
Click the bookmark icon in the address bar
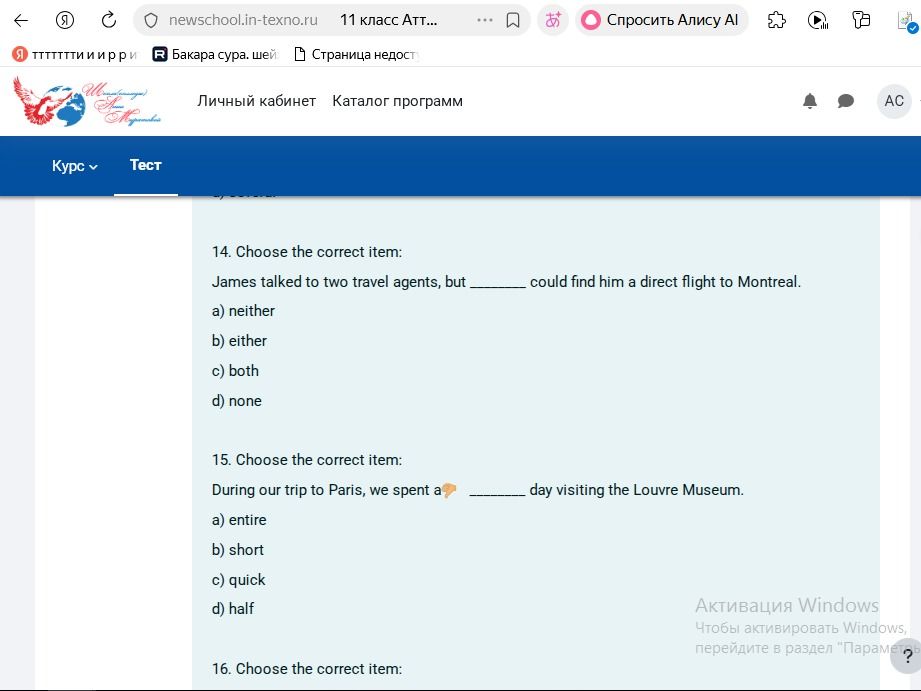513,21
